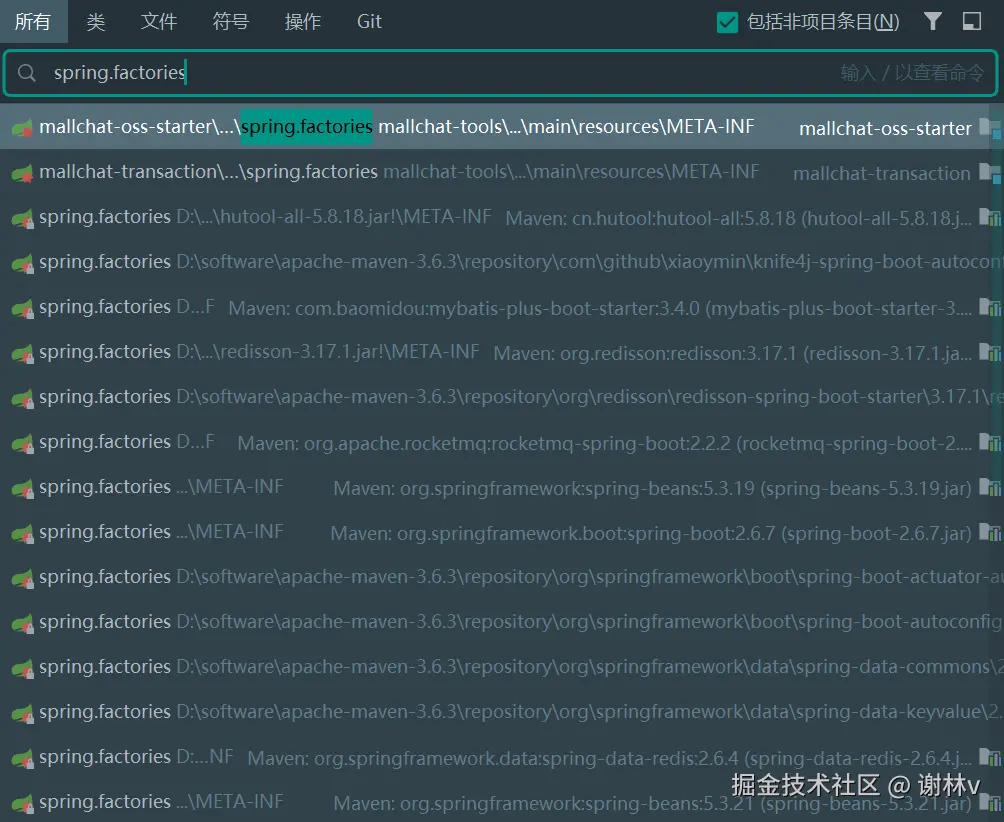Viewport: 1004px width, 822px height.
Task: Switch to the 所有 tab
Action: (33, 22)
